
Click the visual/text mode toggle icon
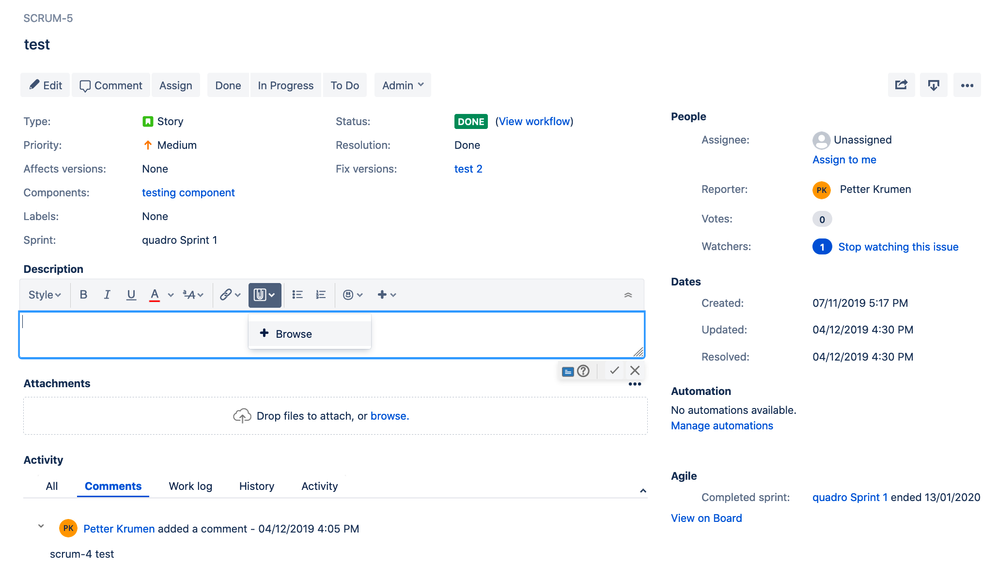click(568, 371)
